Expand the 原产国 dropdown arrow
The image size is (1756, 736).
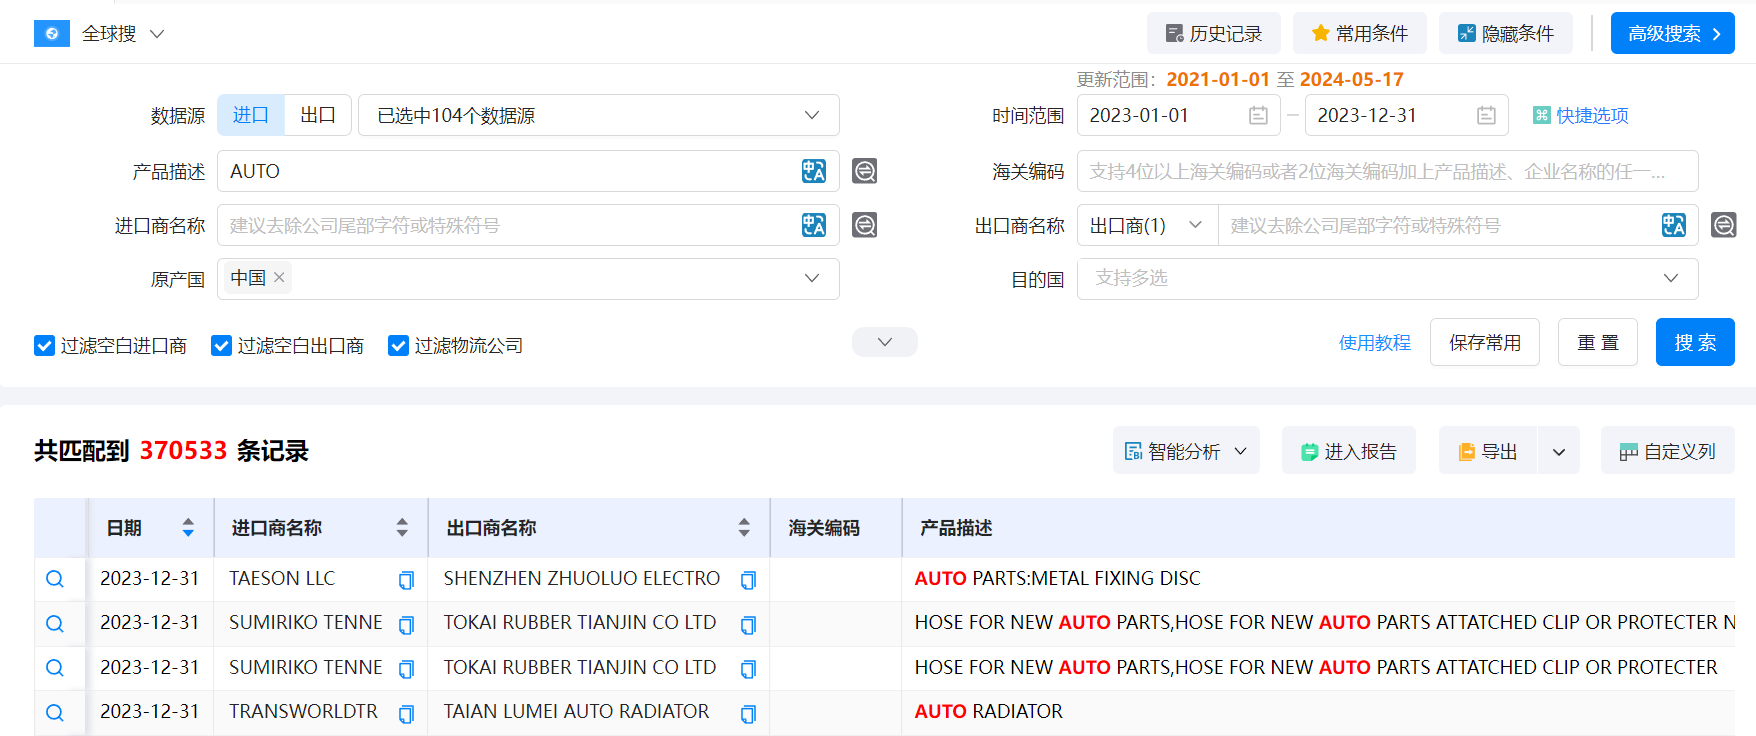[x=812, y=278]
